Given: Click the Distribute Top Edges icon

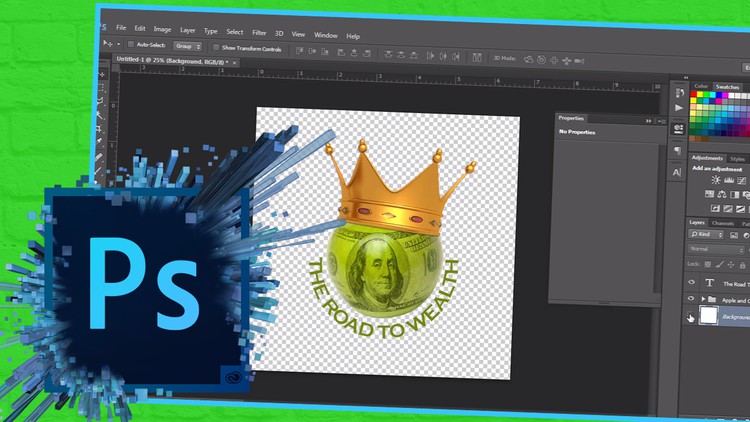Looking at the screenshot, I should click(388, 54).
